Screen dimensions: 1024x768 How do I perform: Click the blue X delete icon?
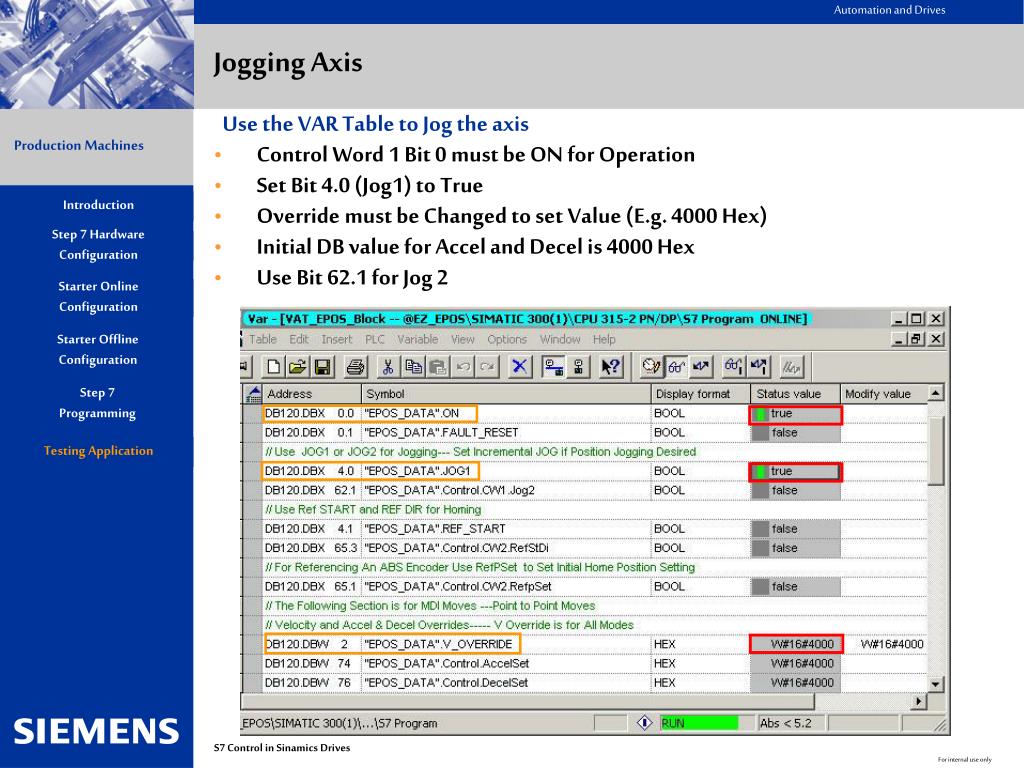tap(519, 367)
